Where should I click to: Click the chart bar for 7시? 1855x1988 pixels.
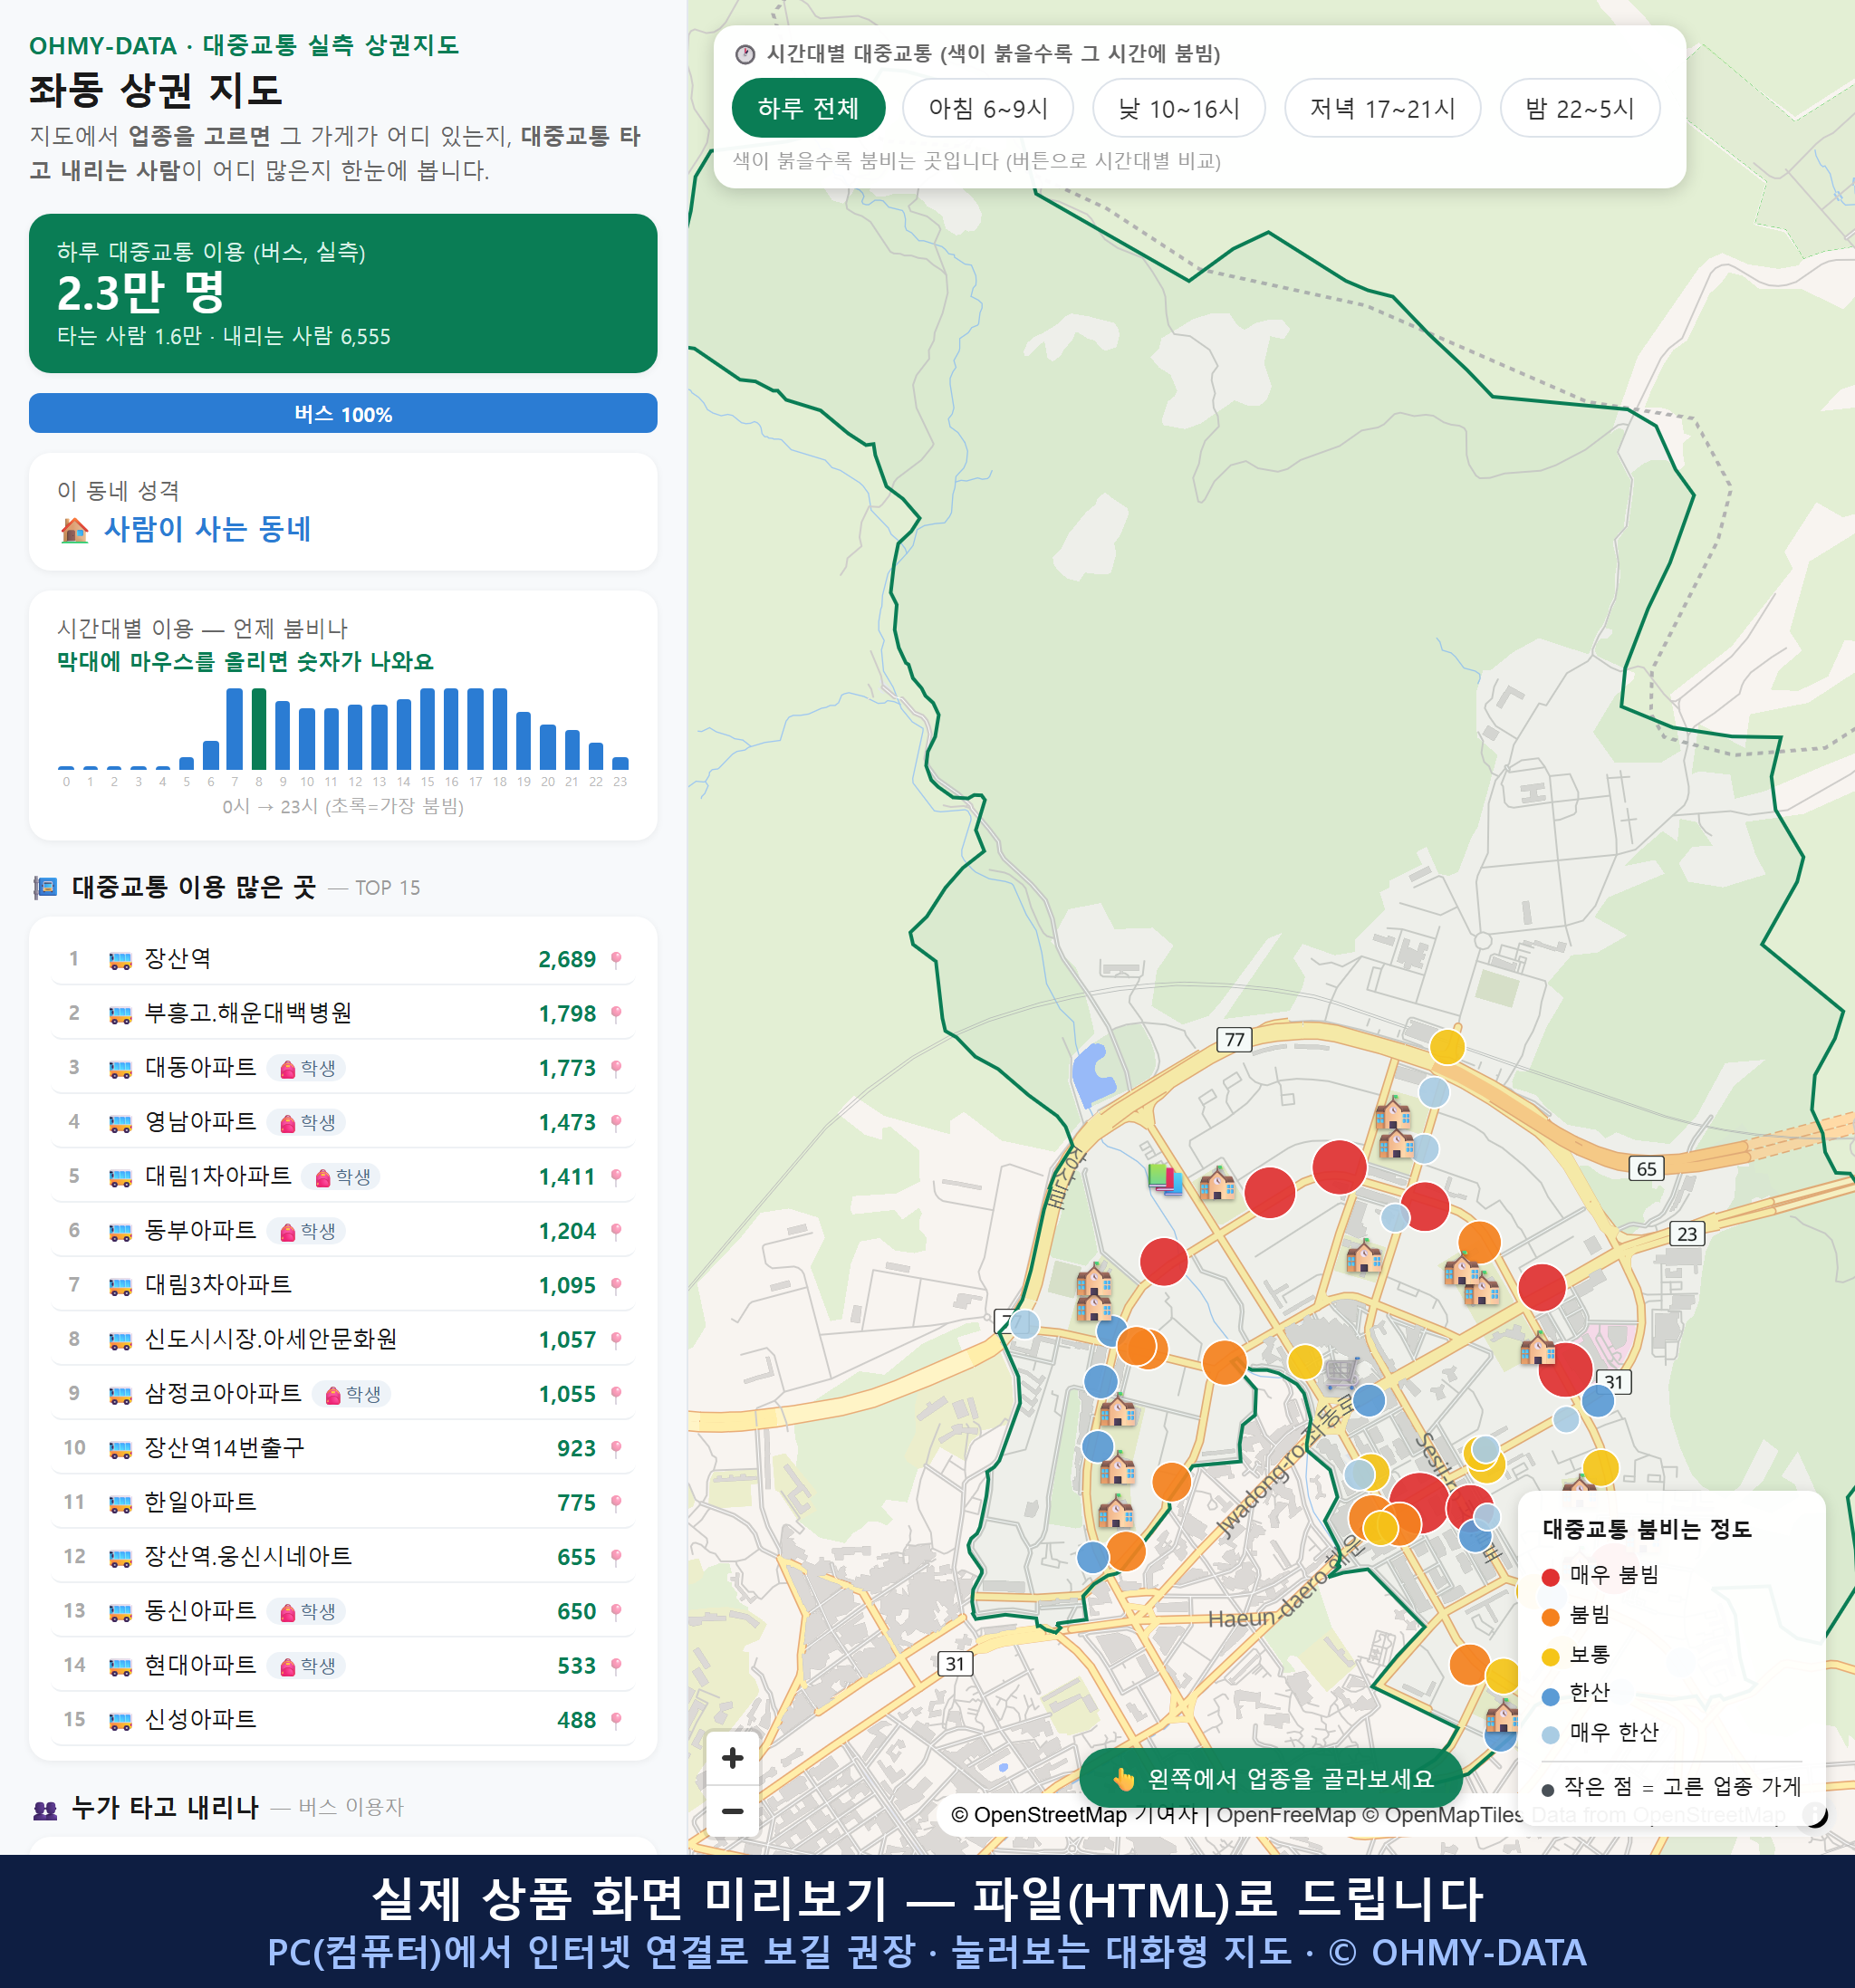pyautogui.click(x=235, y=728)
